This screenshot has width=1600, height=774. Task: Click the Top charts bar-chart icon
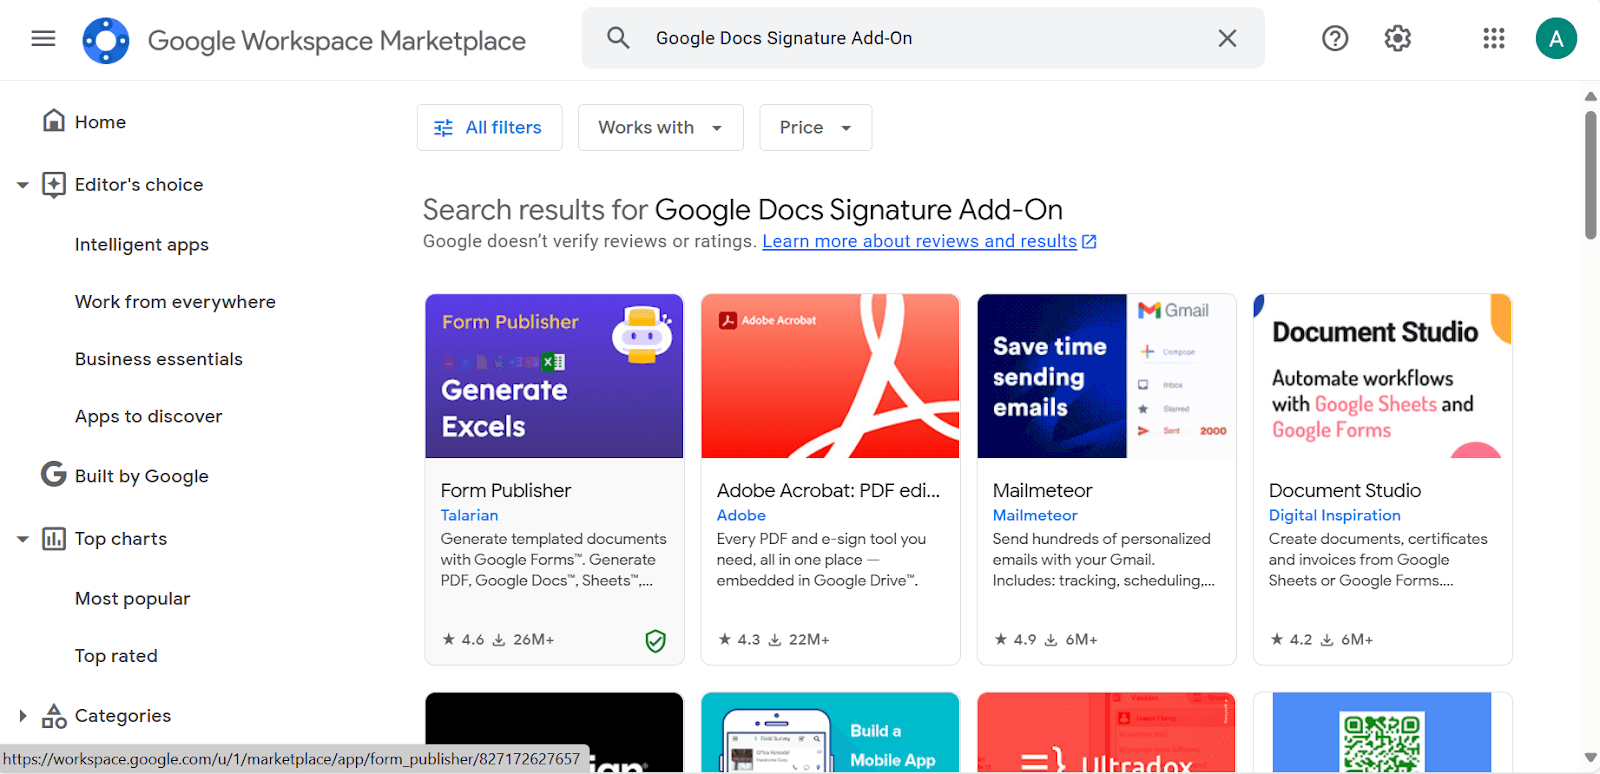[x=52, y=538]
